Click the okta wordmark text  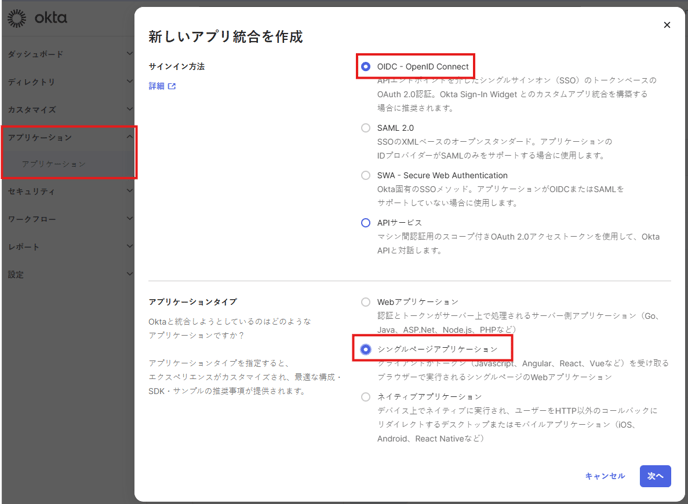click(x=51, y=18)
